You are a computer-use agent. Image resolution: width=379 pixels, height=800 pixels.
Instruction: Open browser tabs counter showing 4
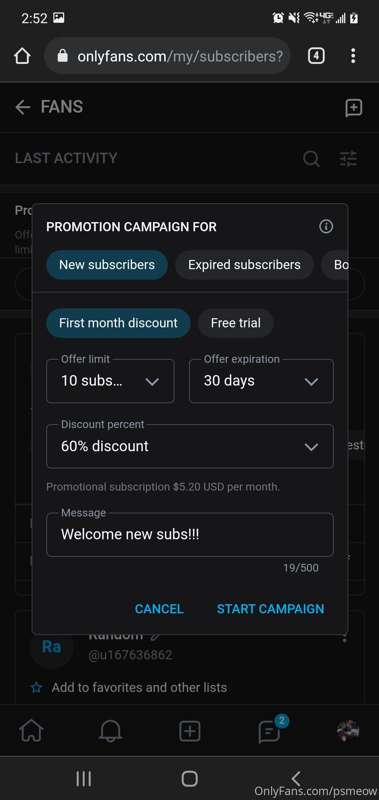316,56
